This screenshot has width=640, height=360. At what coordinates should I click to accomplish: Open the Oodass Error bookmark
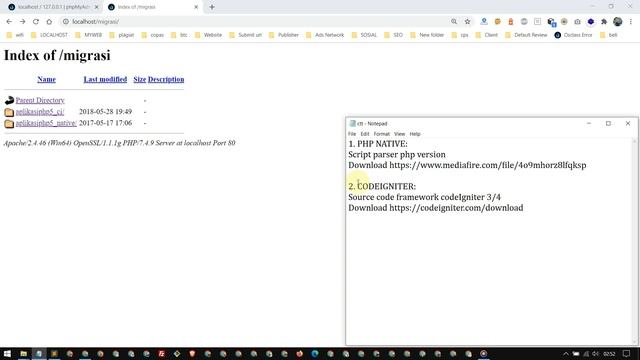(x=573, y=35)
